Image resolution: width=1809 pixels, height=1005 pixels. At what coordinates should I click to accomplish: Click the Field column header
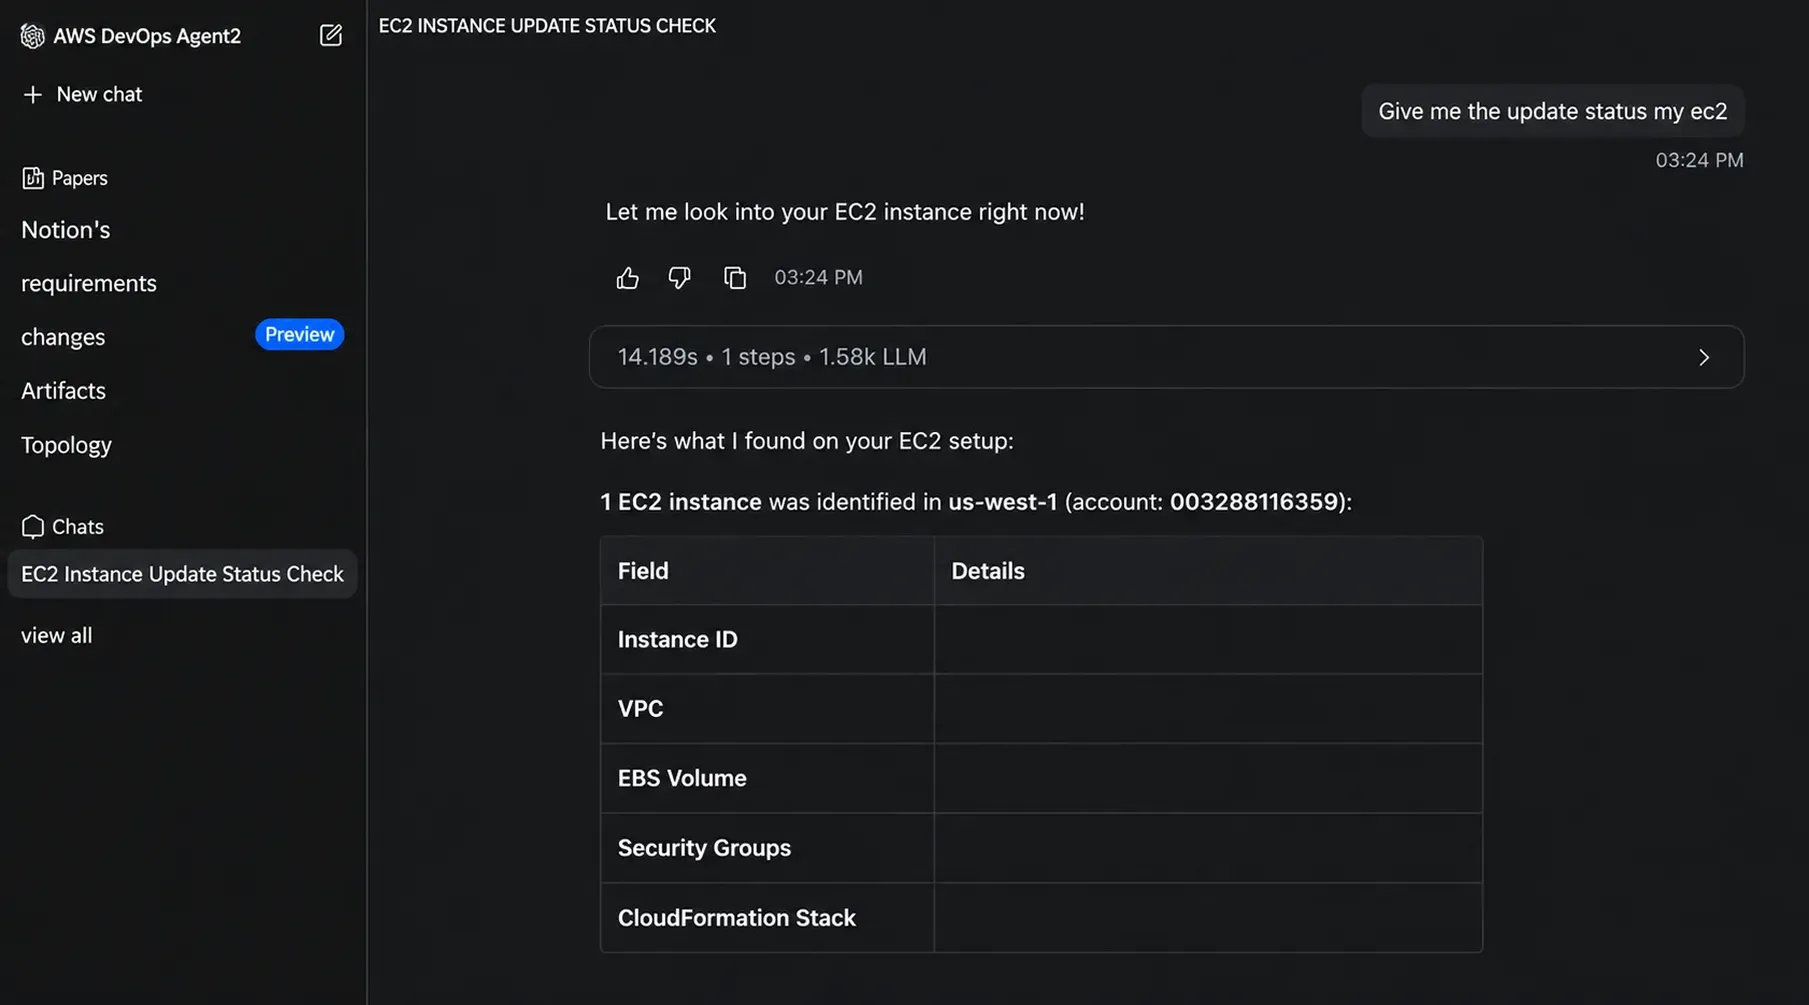(x=643, y=571)
